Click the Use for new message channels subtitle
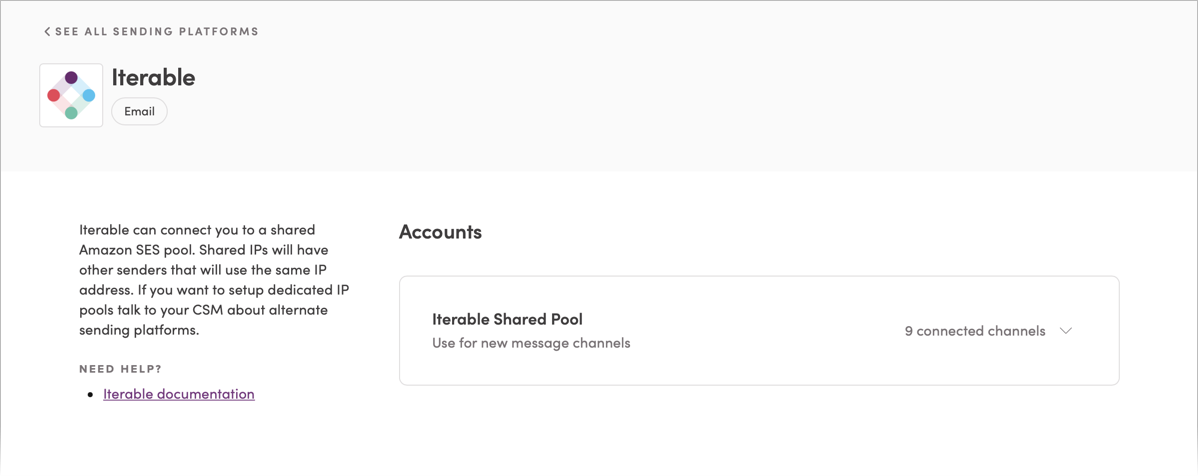Viewport: 1198px width, 476px height. click(531, 343)
